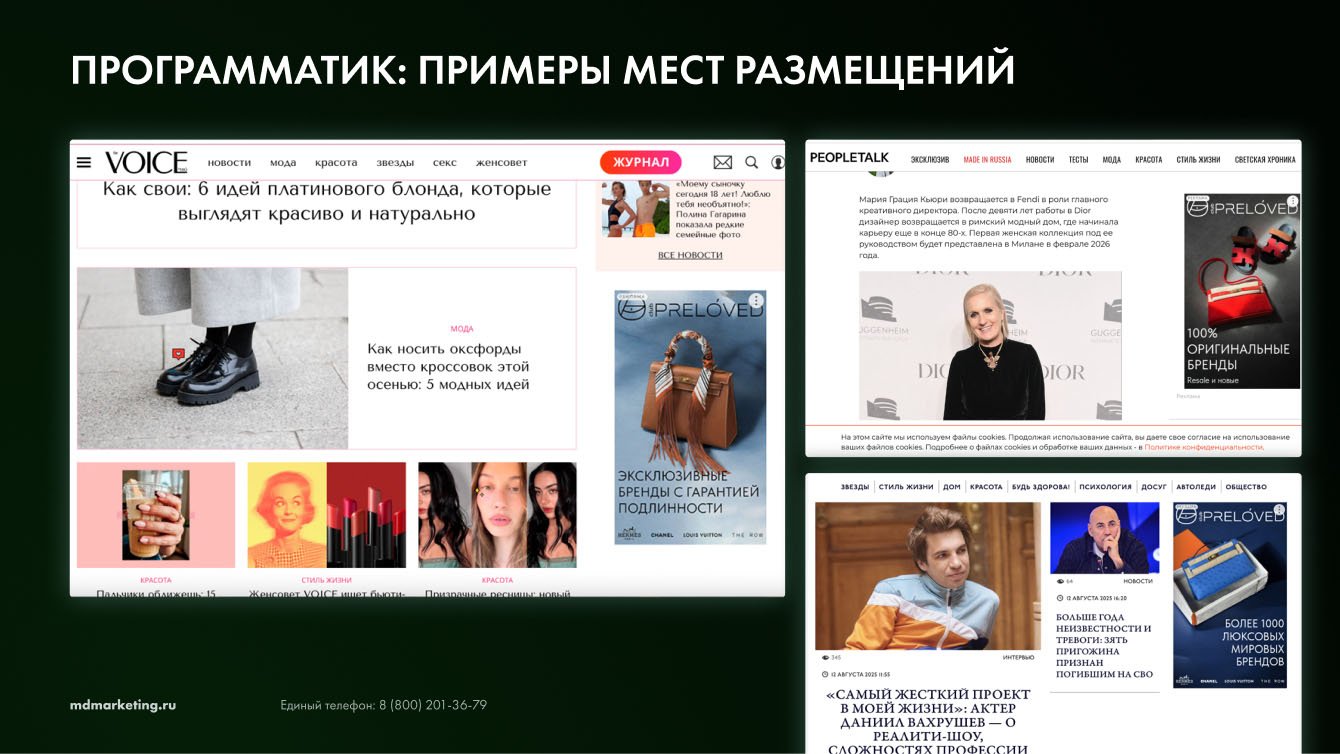This screenshot has height=754, width=1340.
Task: Open the three-dot menu on the brown handbag ad
Action: 757,300
